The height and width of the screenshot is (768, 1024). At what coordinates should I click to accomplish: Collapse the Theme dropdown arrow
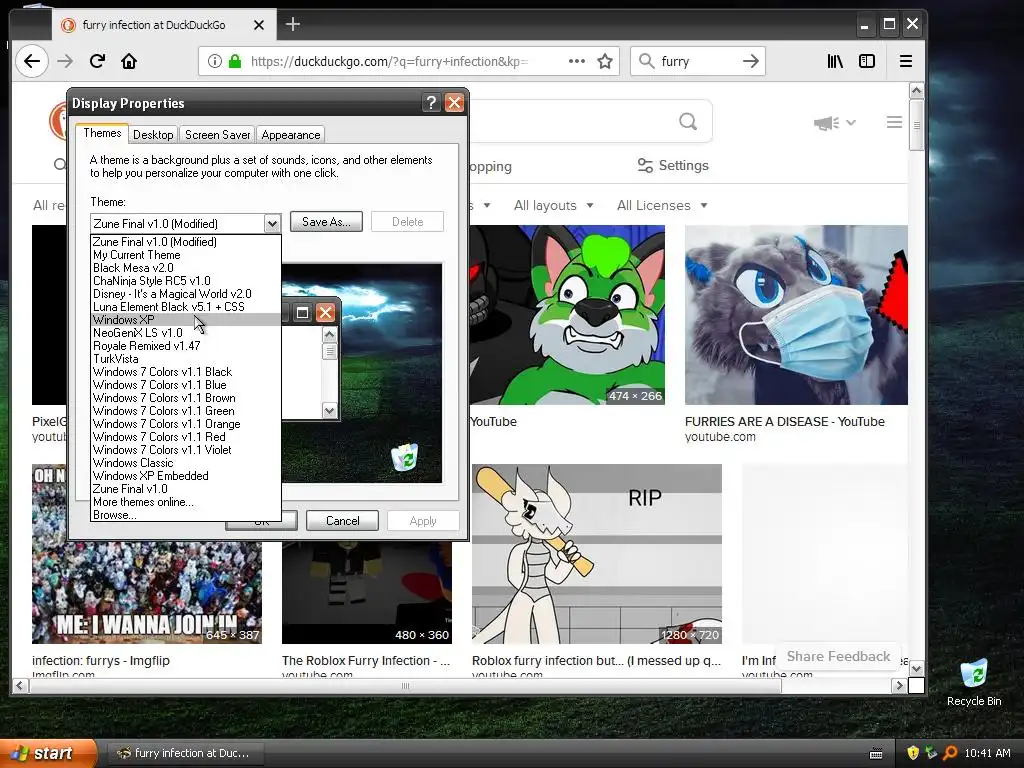pos(272,223)
